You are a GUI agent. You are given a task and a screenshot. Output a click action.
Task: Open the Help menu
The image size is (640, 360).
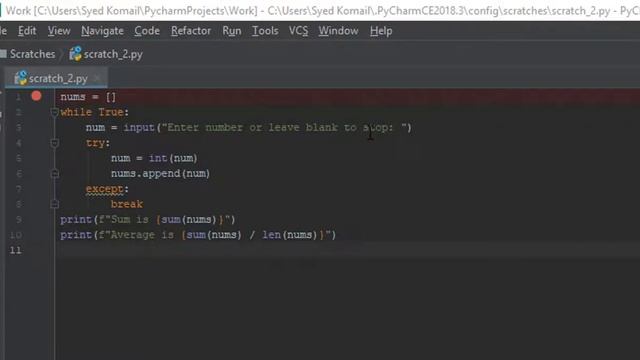[381, 31]
